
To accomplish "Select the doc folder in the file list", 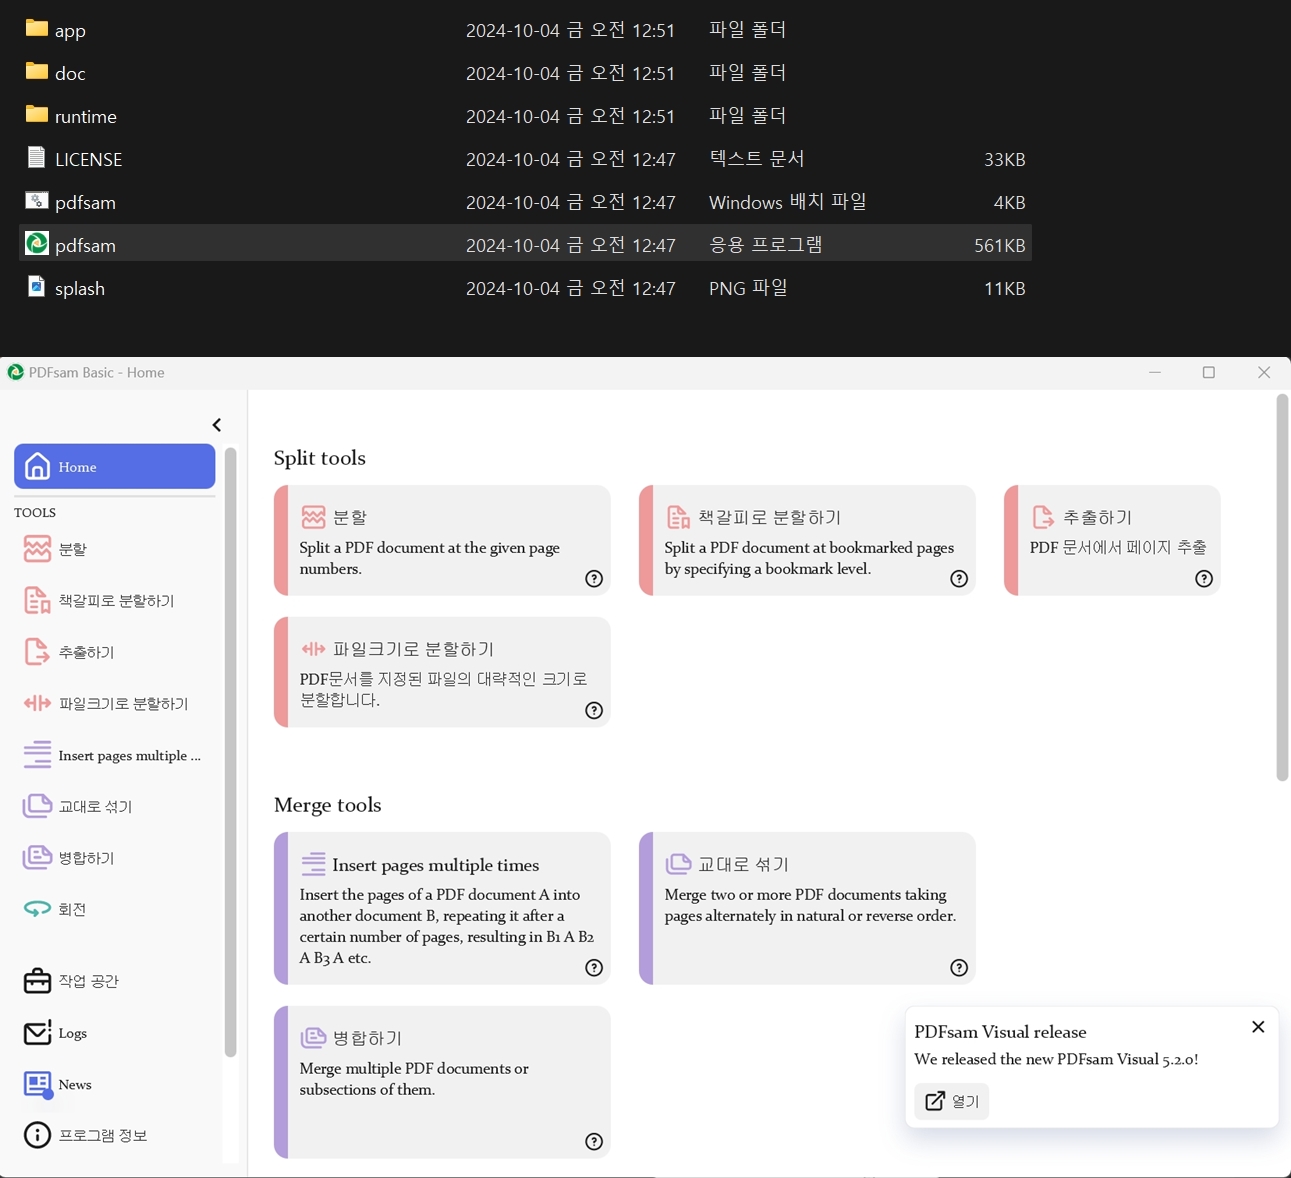I will coord(525,73).
